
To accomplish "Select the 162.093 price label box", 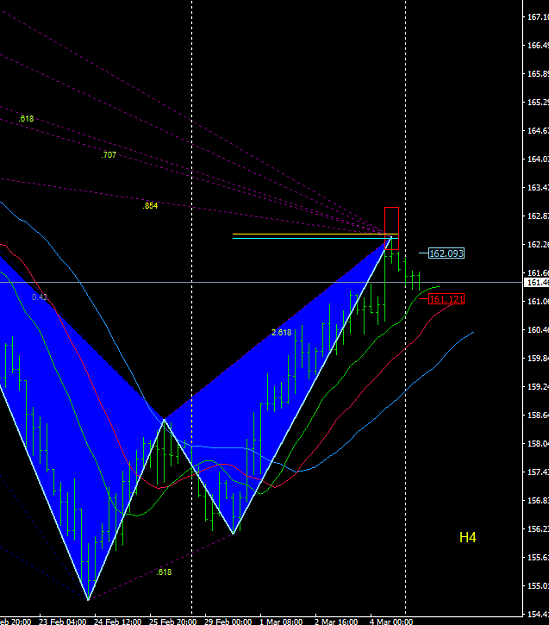I will click(x=446, y=254).
